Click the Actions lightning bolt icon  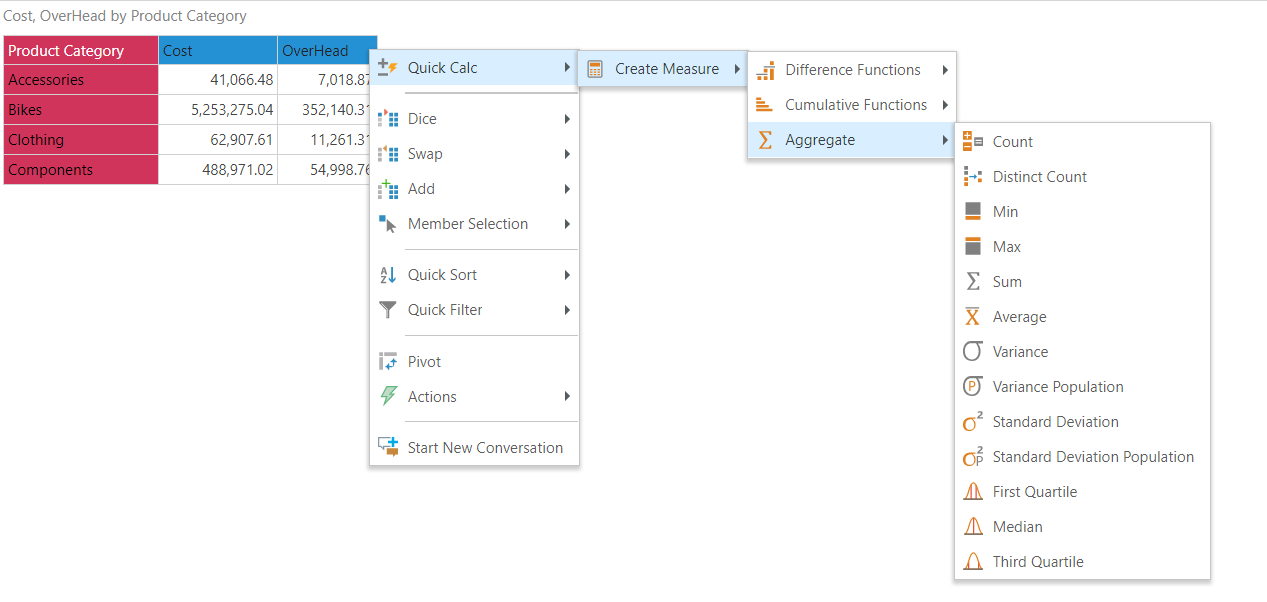[388, 397]
